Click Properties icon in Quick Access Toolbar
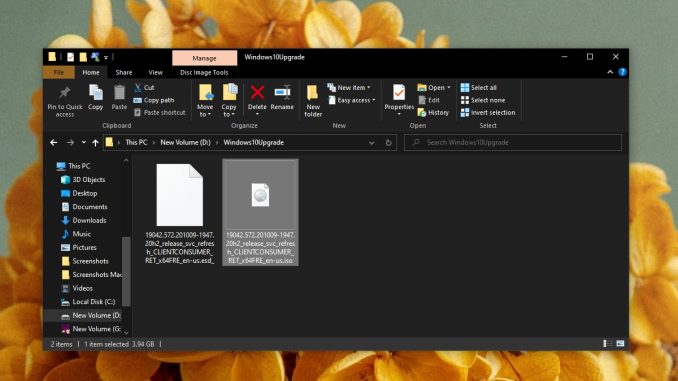This screenshot has height=381, width=678. [x=70, y=57]
